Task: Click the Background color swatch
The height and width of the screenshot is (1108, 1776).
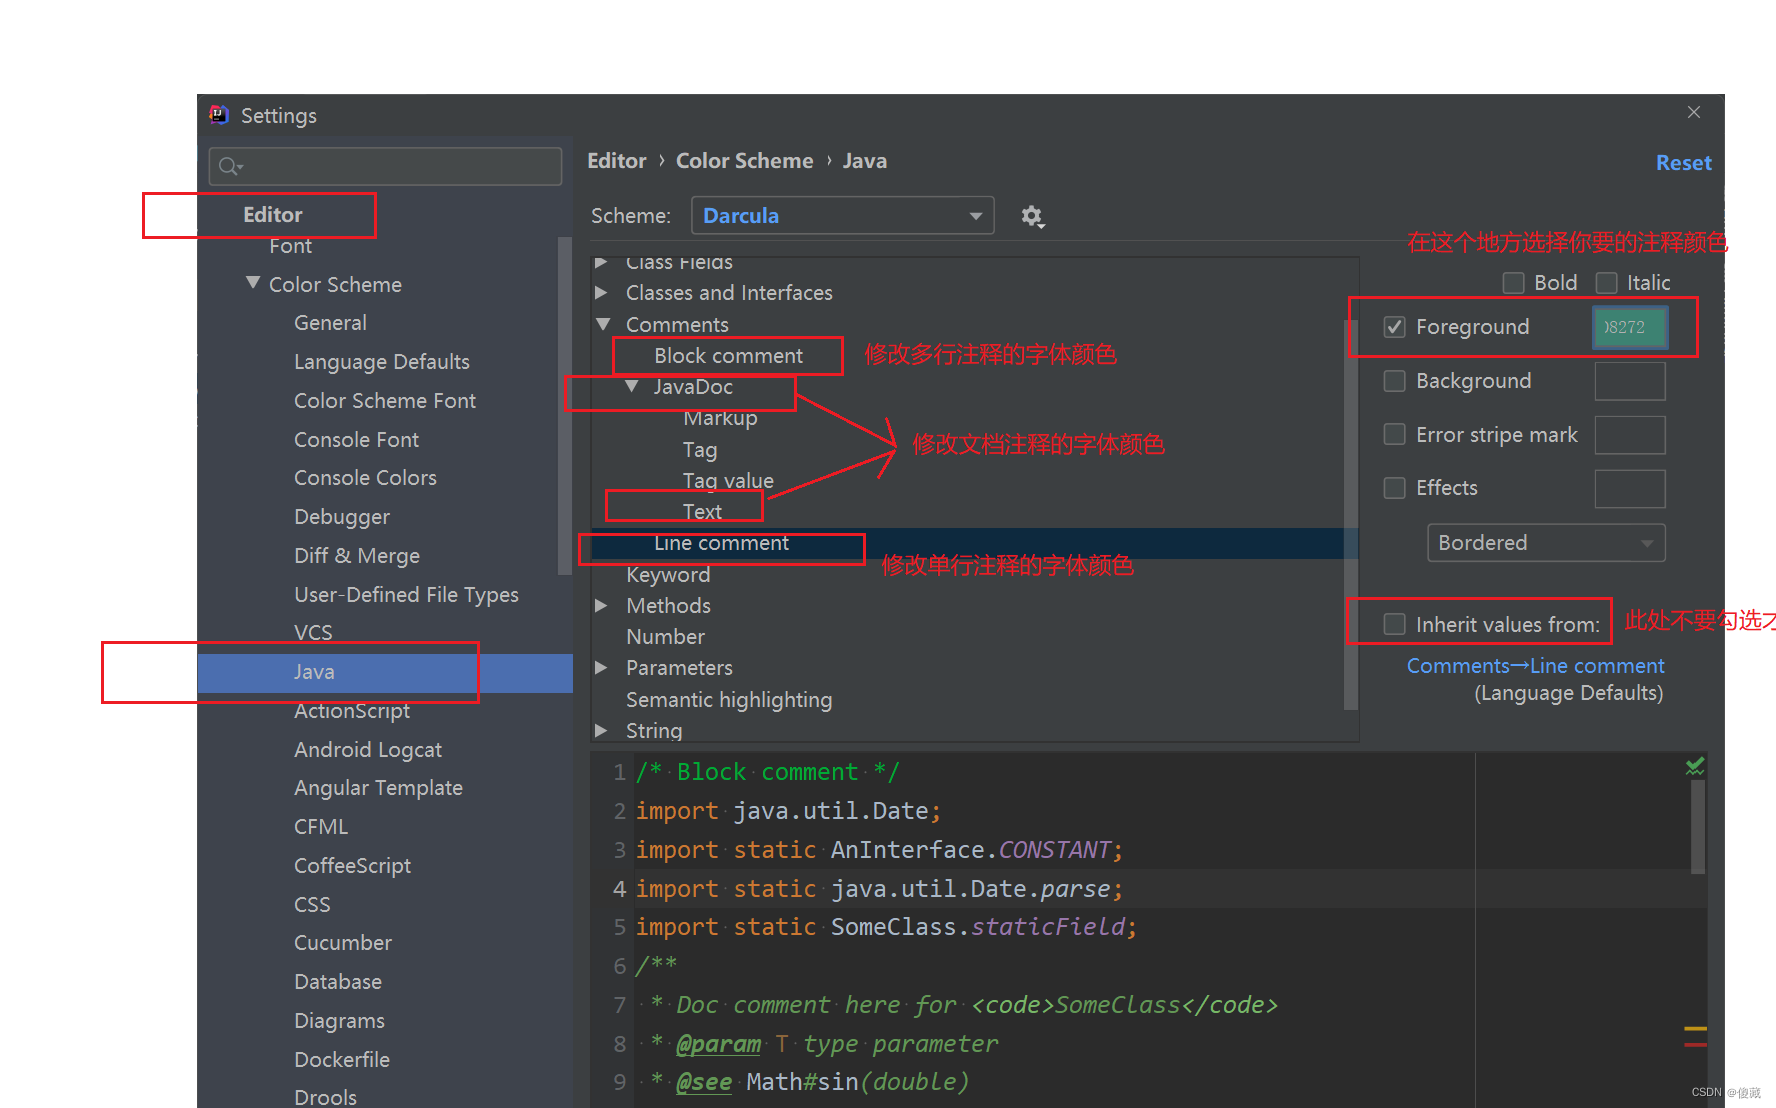Action: pyautogui.click(x=1630, y=381)
